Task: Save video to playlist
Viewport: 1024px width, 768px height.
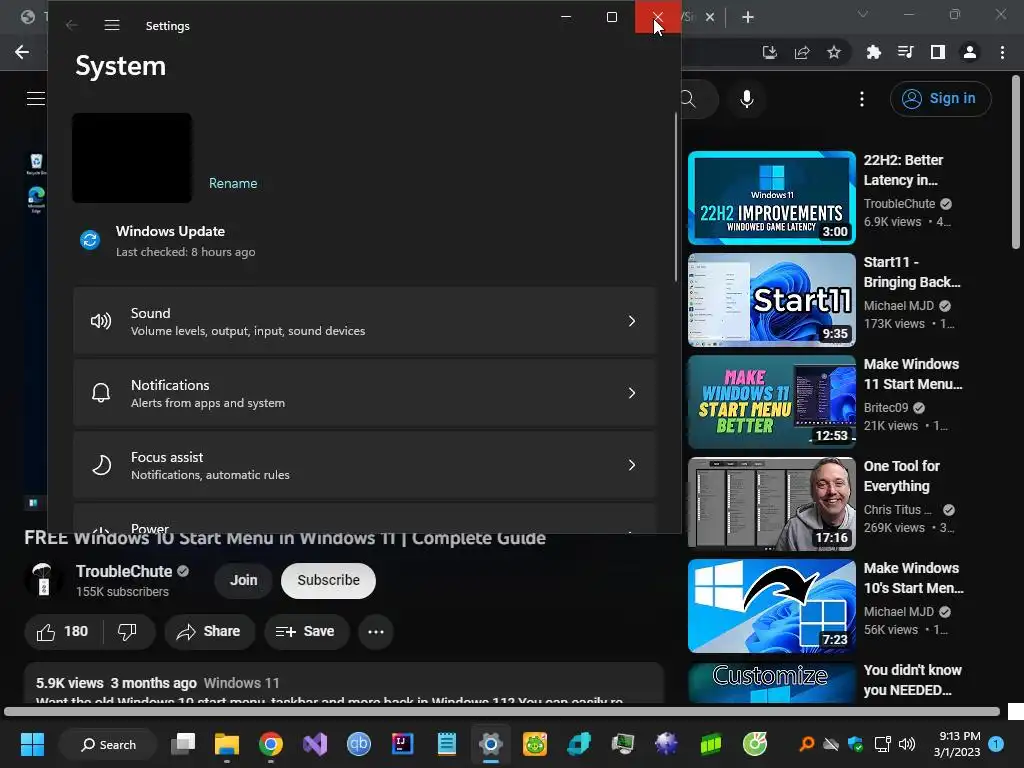Action: click(x=306, y=632)
